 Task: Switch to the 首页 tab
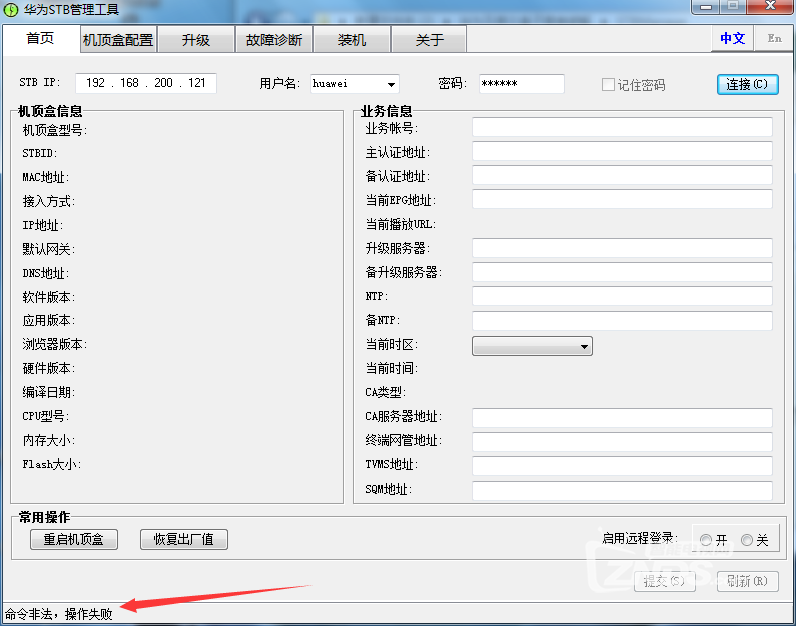pos(40,39)
